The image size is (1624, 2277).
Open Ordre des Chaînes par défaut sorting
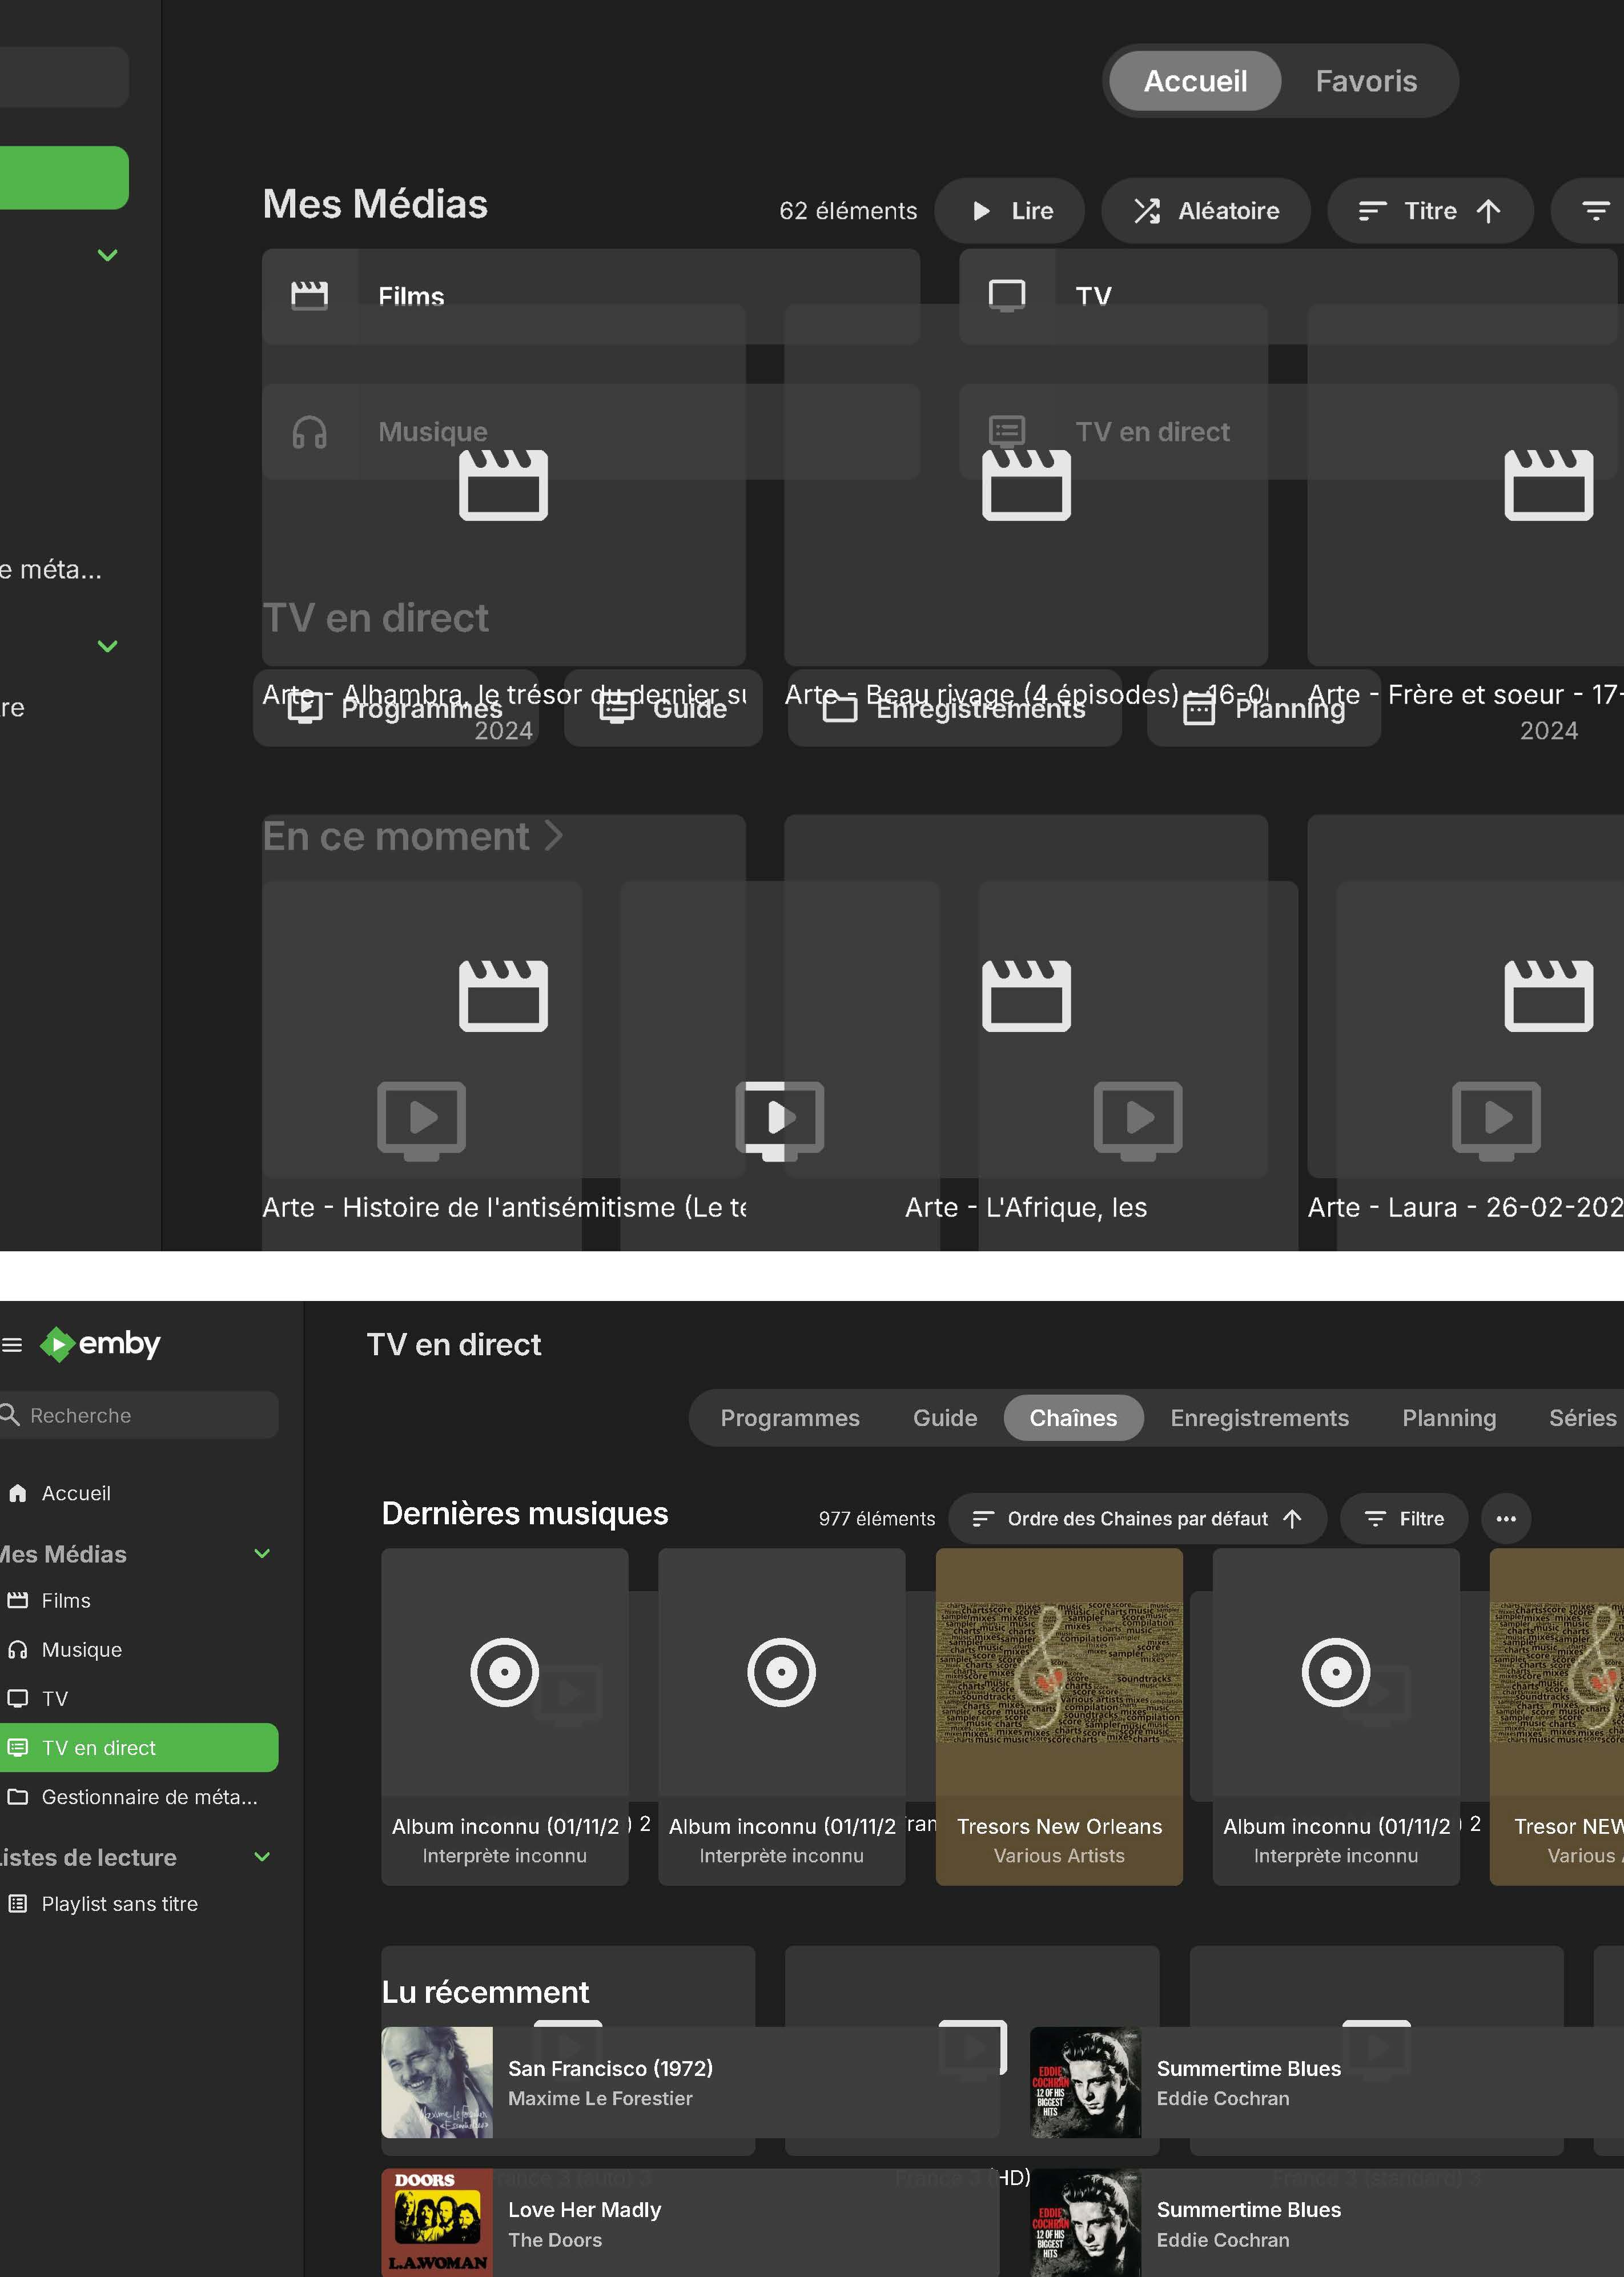(x=1137, y=1518)
